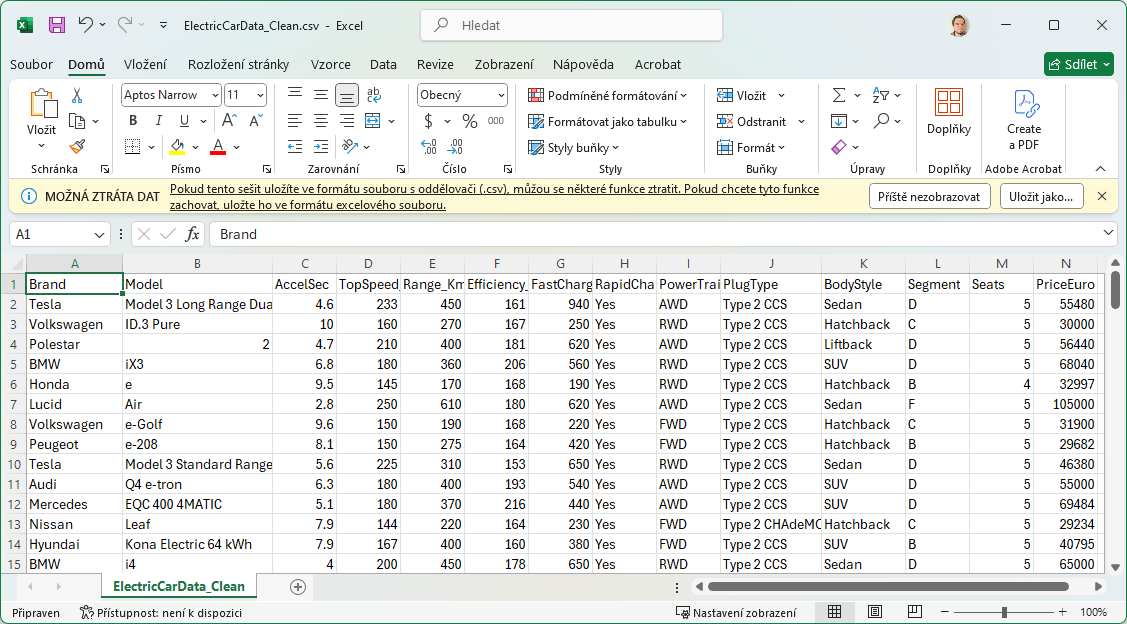Click the Vložit paste clipboard icon
Image resolution: width=1127 pixels, height=624 pixels.
pyautogui.click(x=42, y=104)
